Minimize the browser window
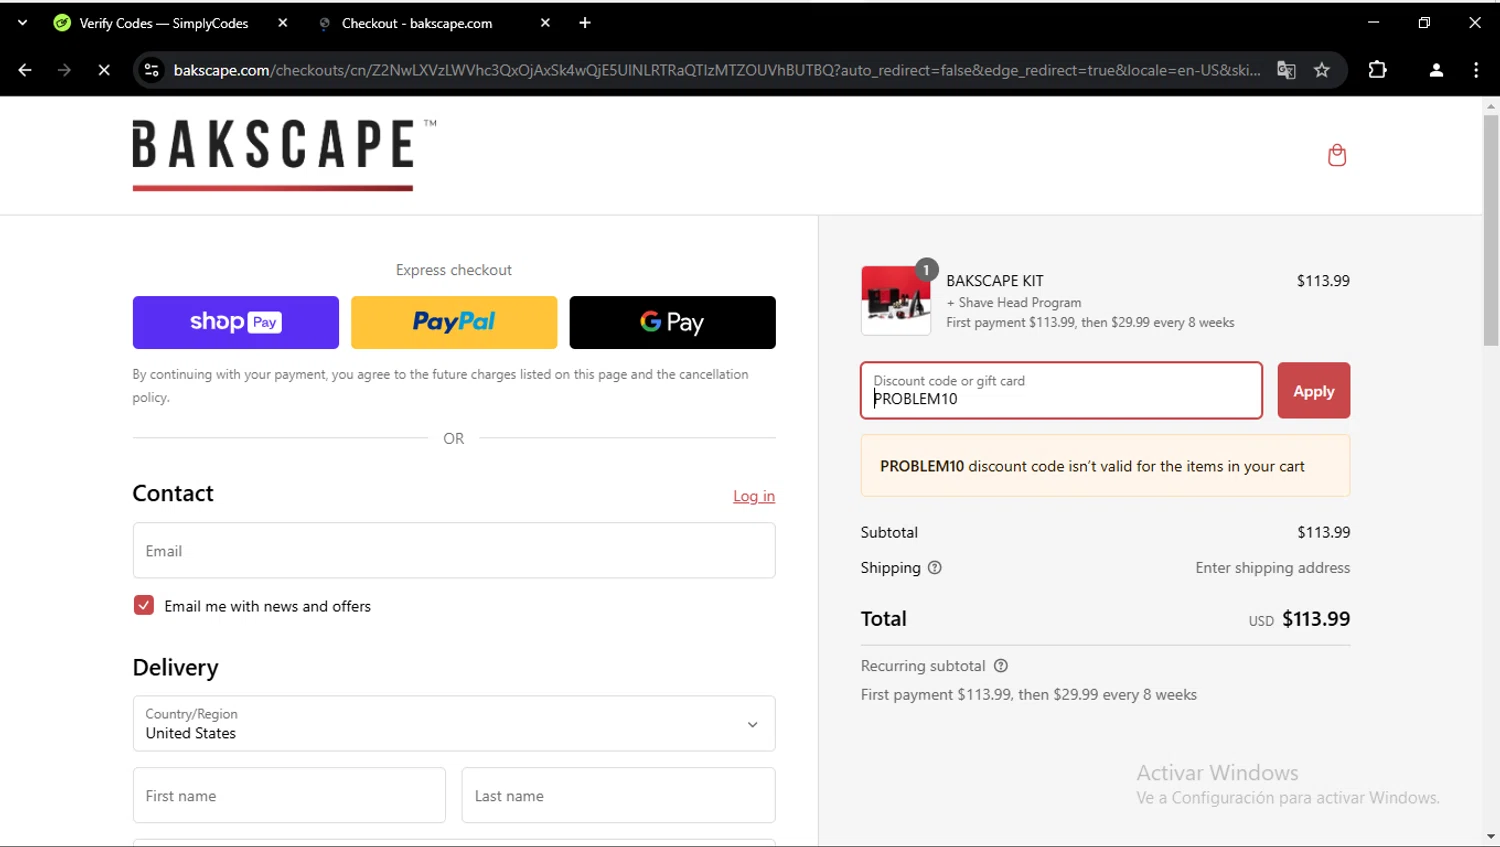This screenshot has height=847, width=1500. tap(1373, 23)
